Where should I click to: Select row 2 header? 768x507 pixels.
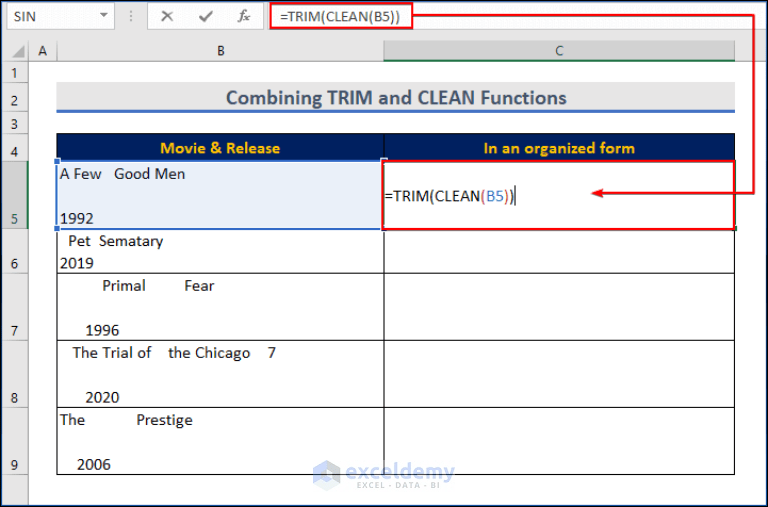pos(14,98)
